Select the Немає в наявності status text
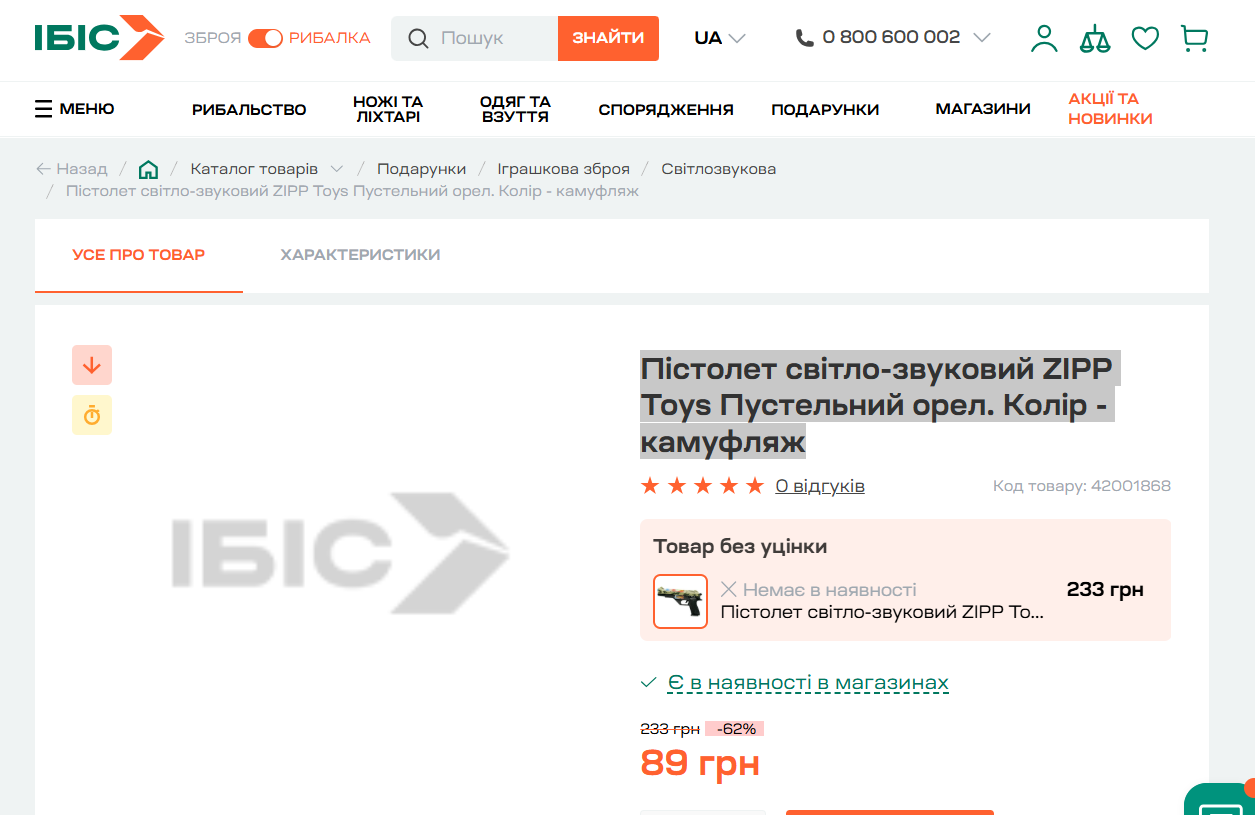 click(829, 590)
